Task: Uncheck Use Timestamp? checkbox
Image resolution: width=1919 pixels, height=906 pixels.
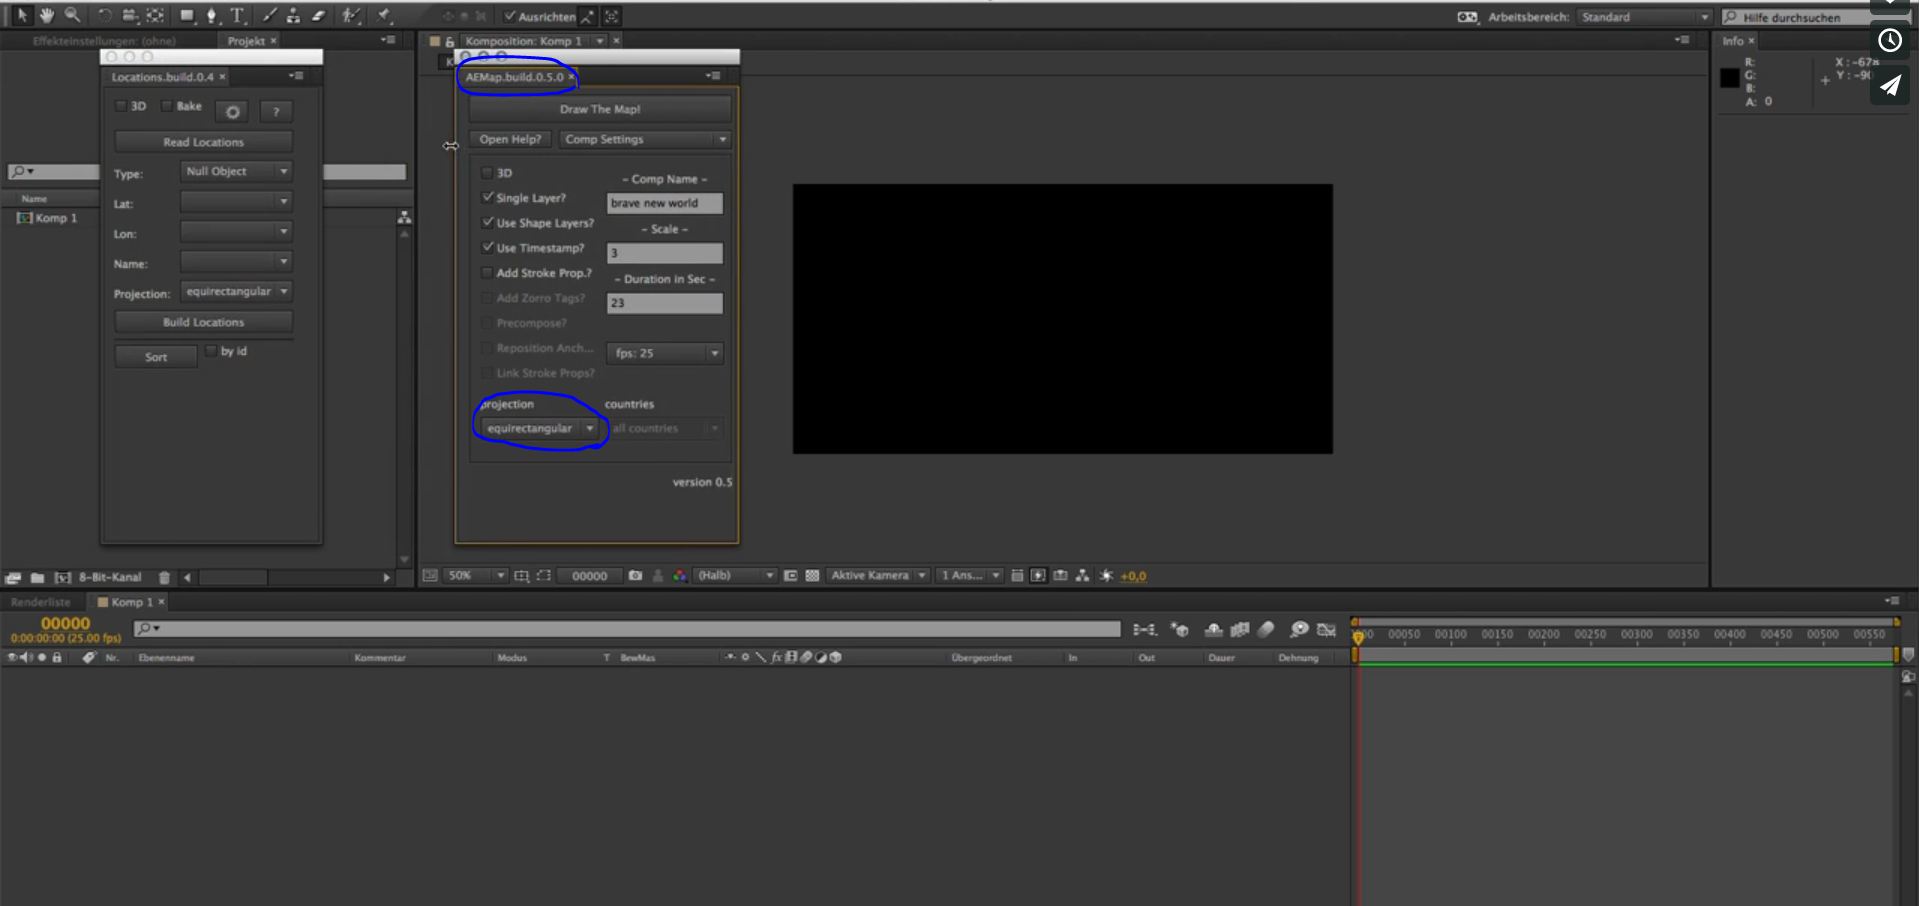Action: 487,248
